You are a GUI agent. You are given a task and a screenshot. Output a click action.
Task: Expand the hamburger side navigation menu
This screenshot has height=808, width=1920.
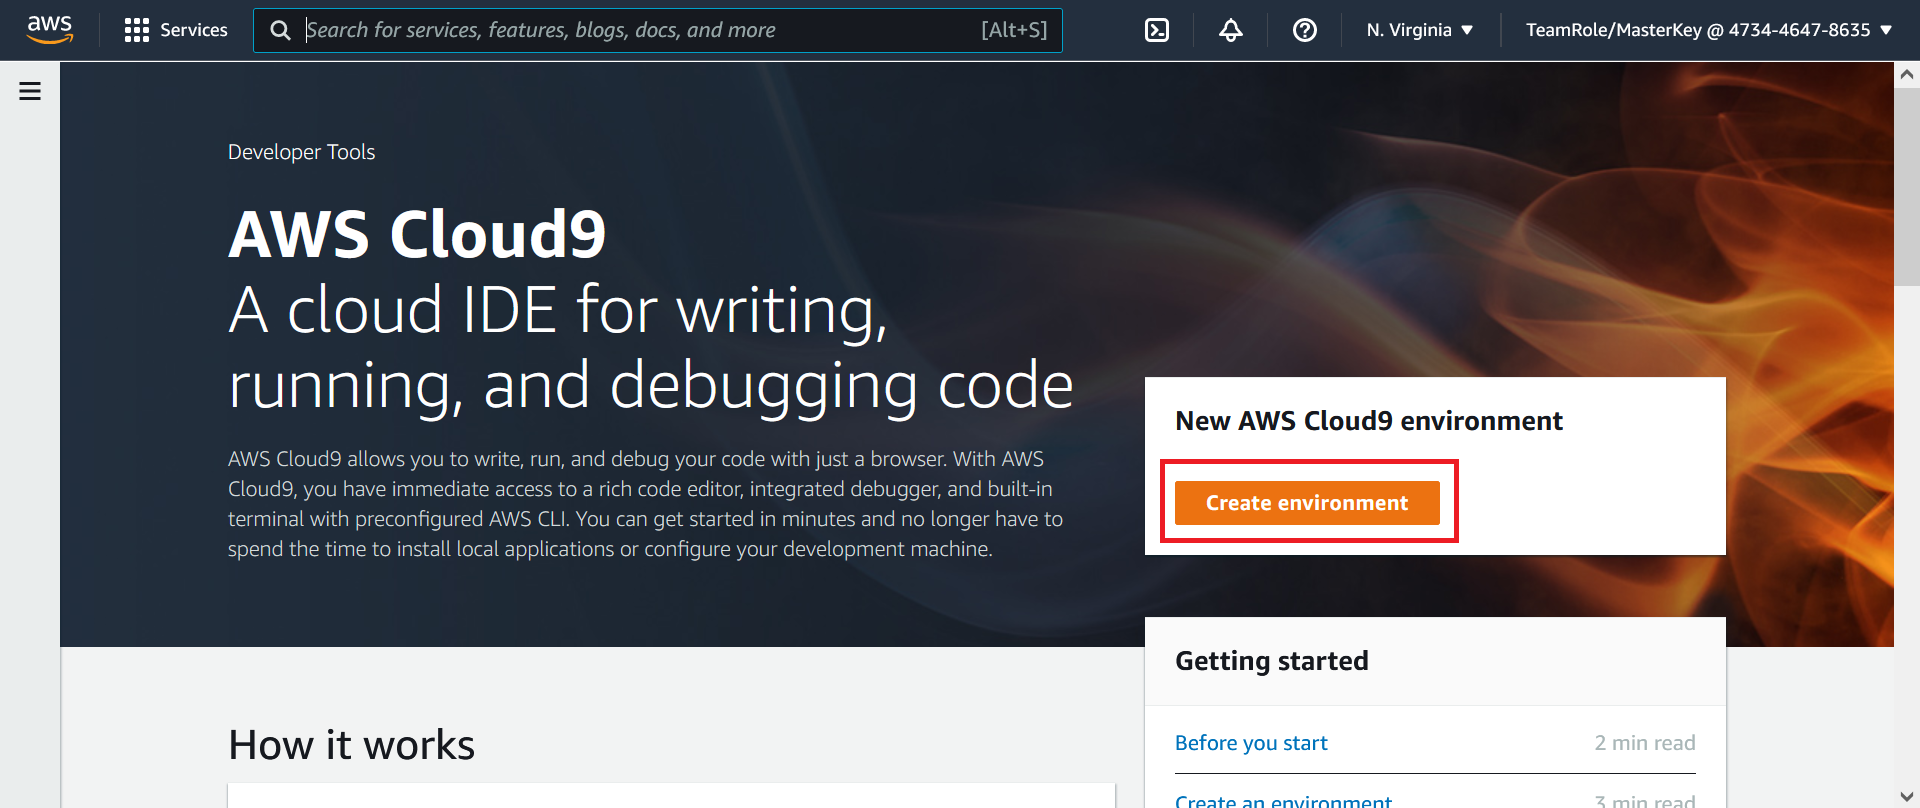(30, 91)
